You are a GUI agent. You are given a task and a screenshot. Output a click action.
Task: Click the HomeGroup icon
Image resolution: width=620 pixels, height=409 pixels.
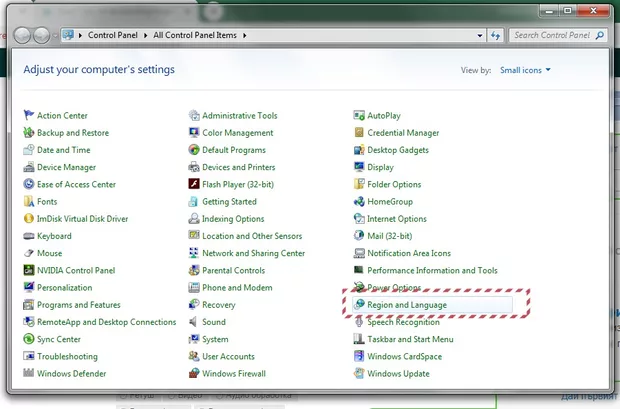coord(360,202)
